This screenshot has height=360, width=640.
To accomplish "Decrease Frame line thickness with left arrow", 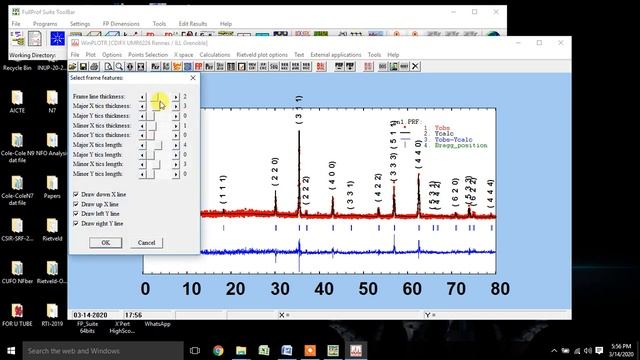I will click(142, 96).
